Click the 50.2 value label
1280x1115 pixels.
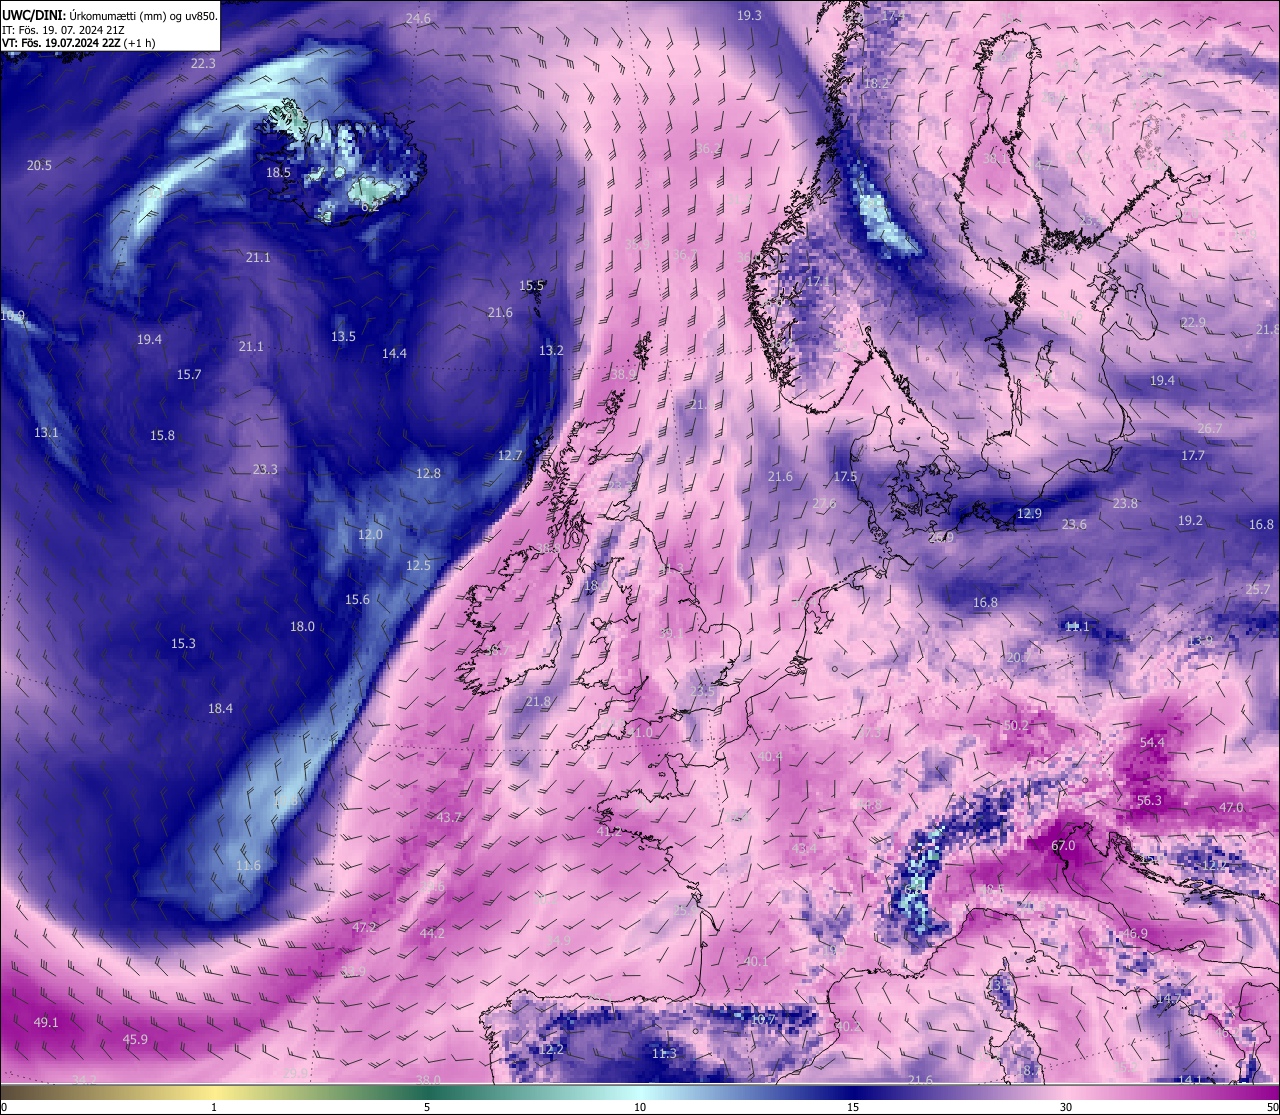1015,726
